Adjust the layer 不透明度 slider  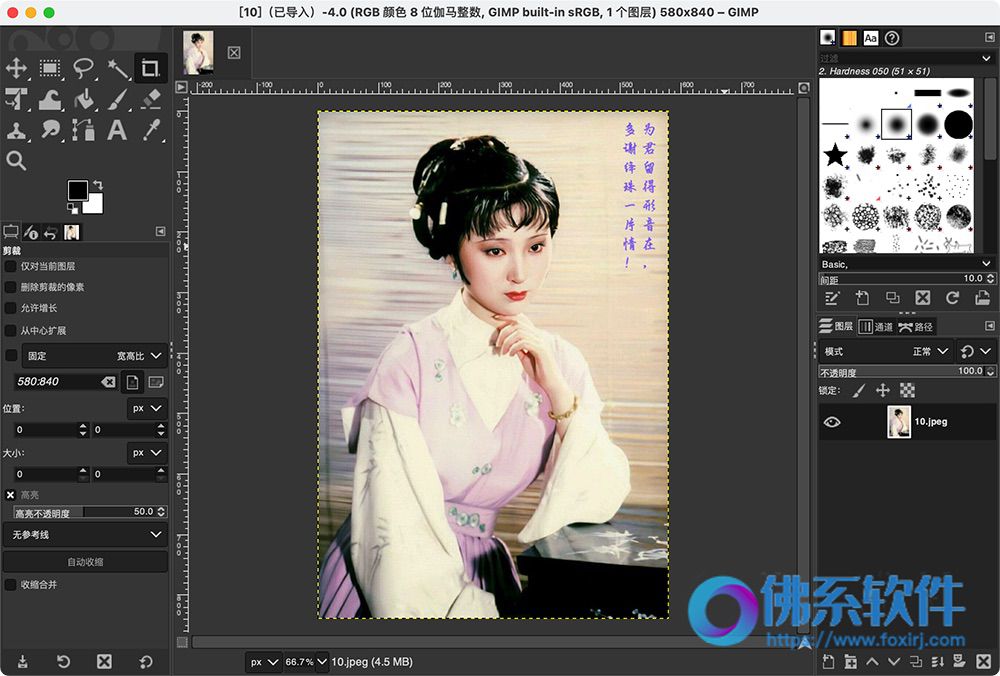coord(906,371)
